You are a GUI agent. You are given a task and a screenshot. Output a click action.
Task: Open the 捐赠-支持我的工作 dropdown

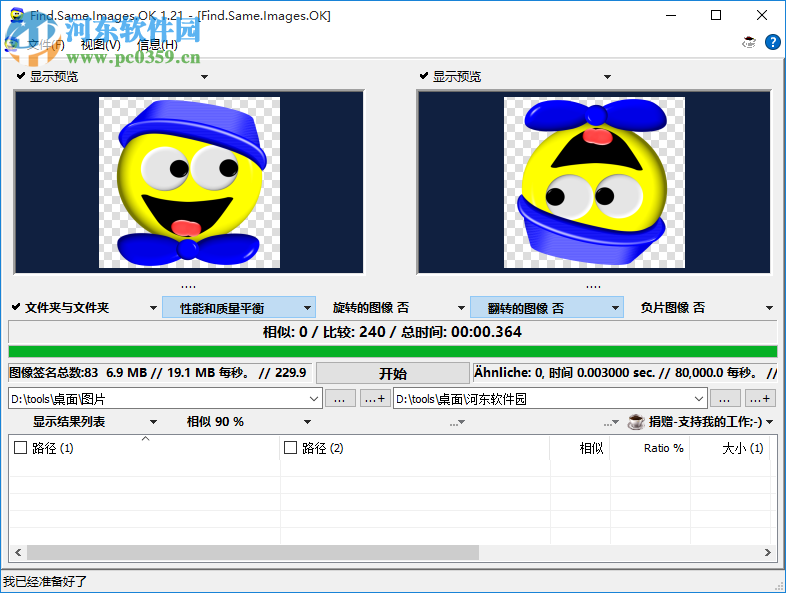point(769,422)
